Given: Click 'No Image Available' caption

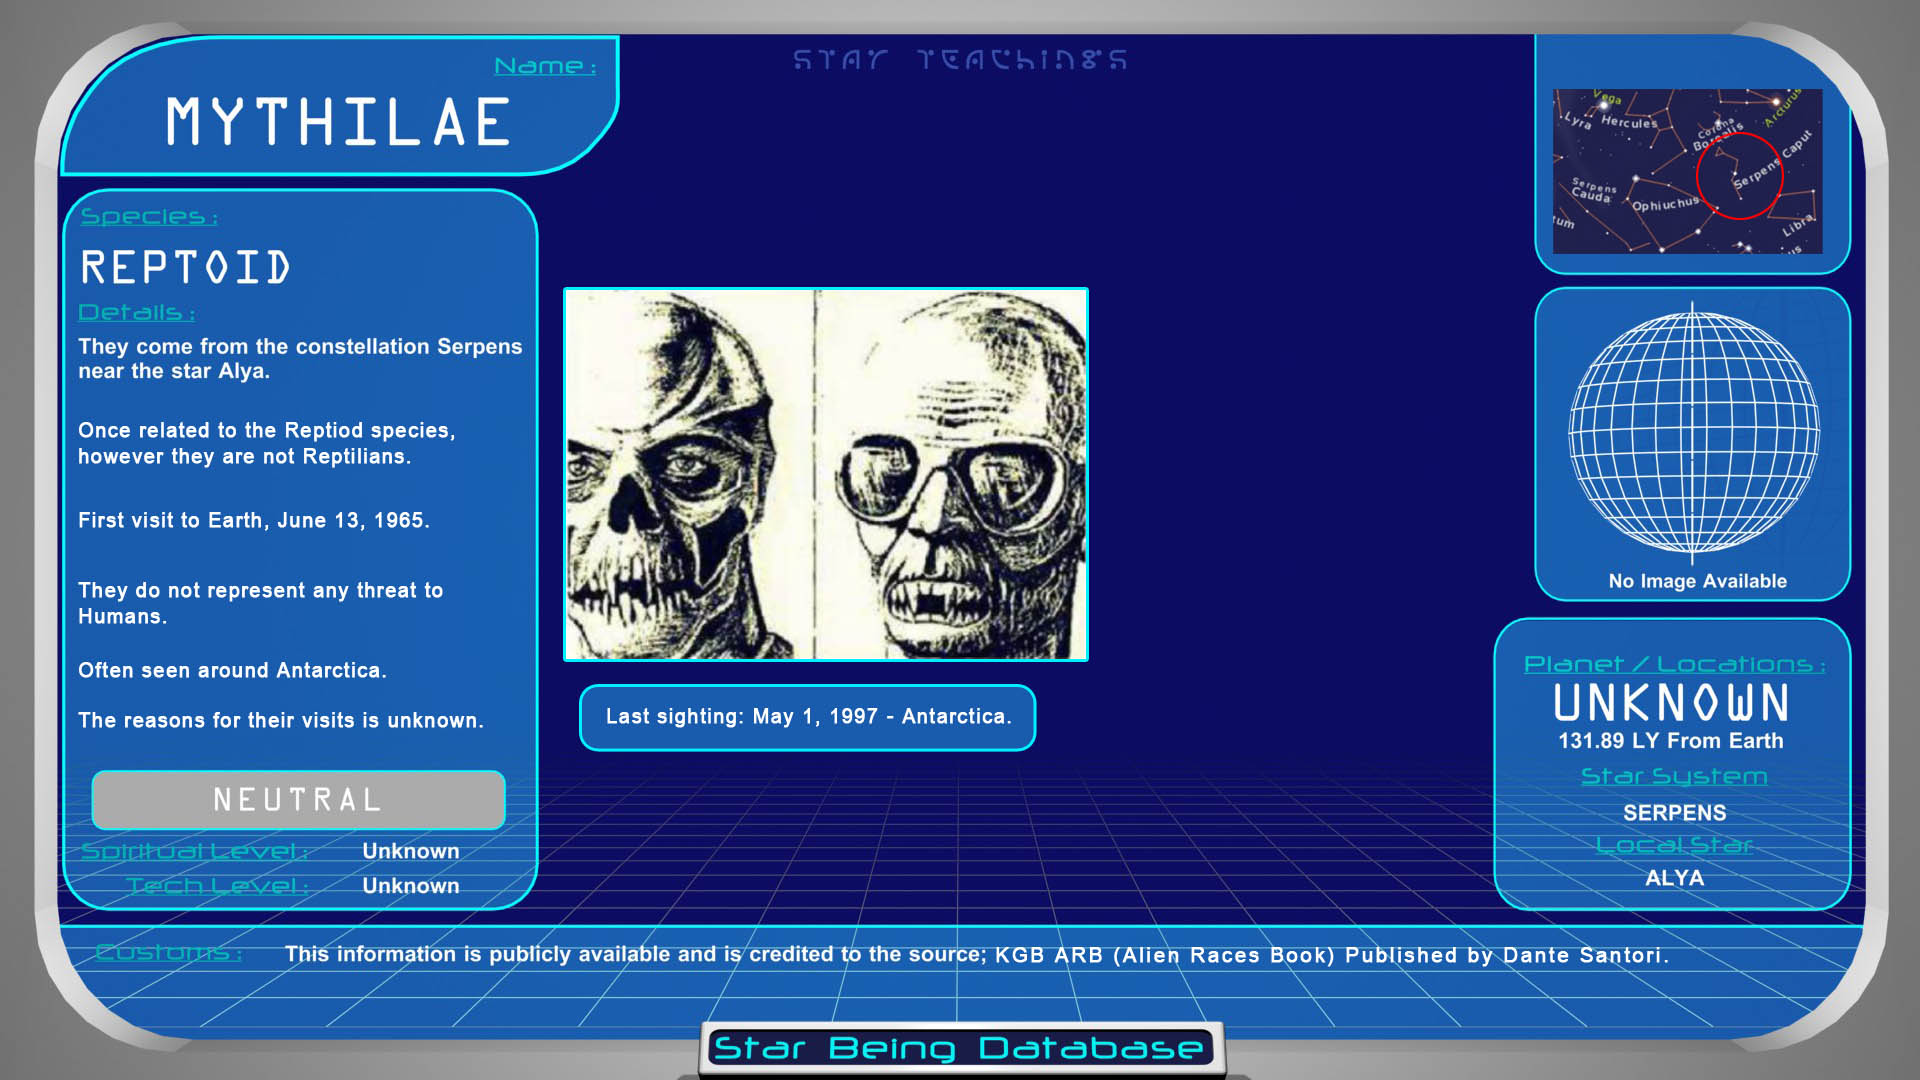Looking at the screenshot, I should tap(1697, 581).
